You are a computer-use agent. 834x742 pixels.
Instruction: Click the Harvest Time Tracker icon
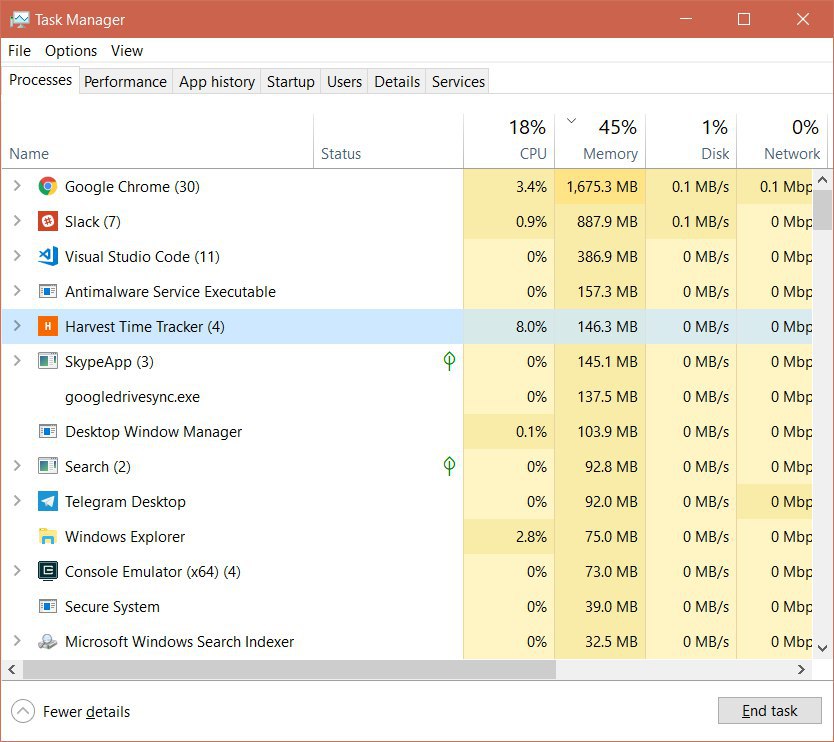(48, 327)
